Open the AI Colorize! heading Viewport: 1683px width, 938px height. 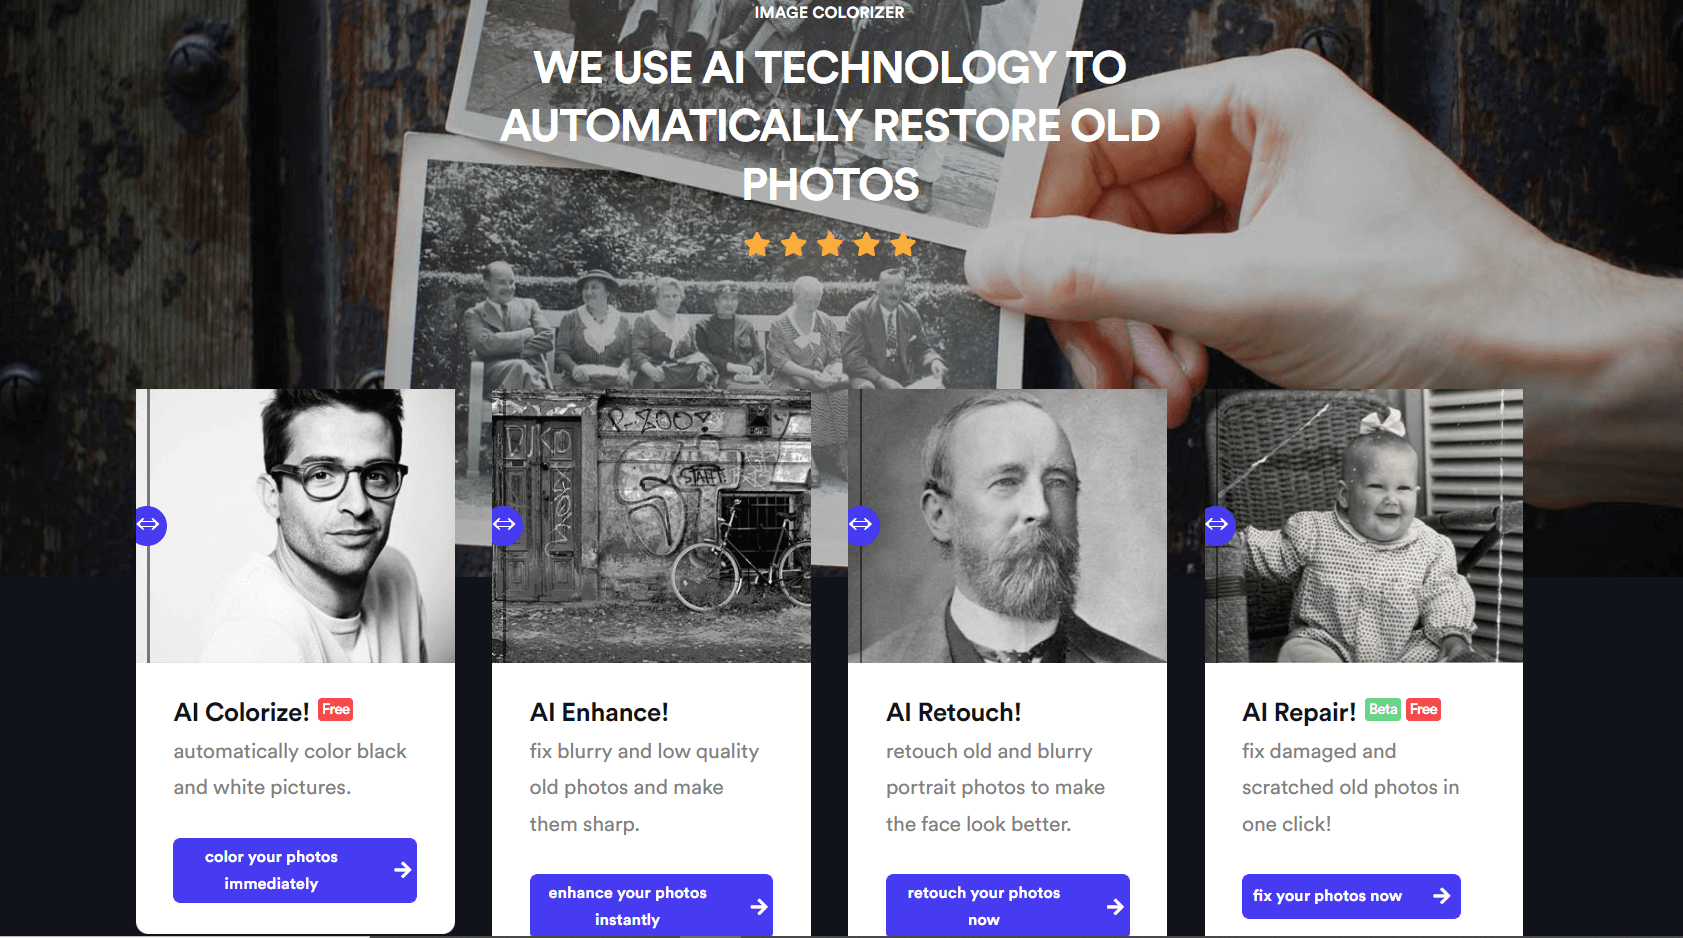(x=241, y=712)
